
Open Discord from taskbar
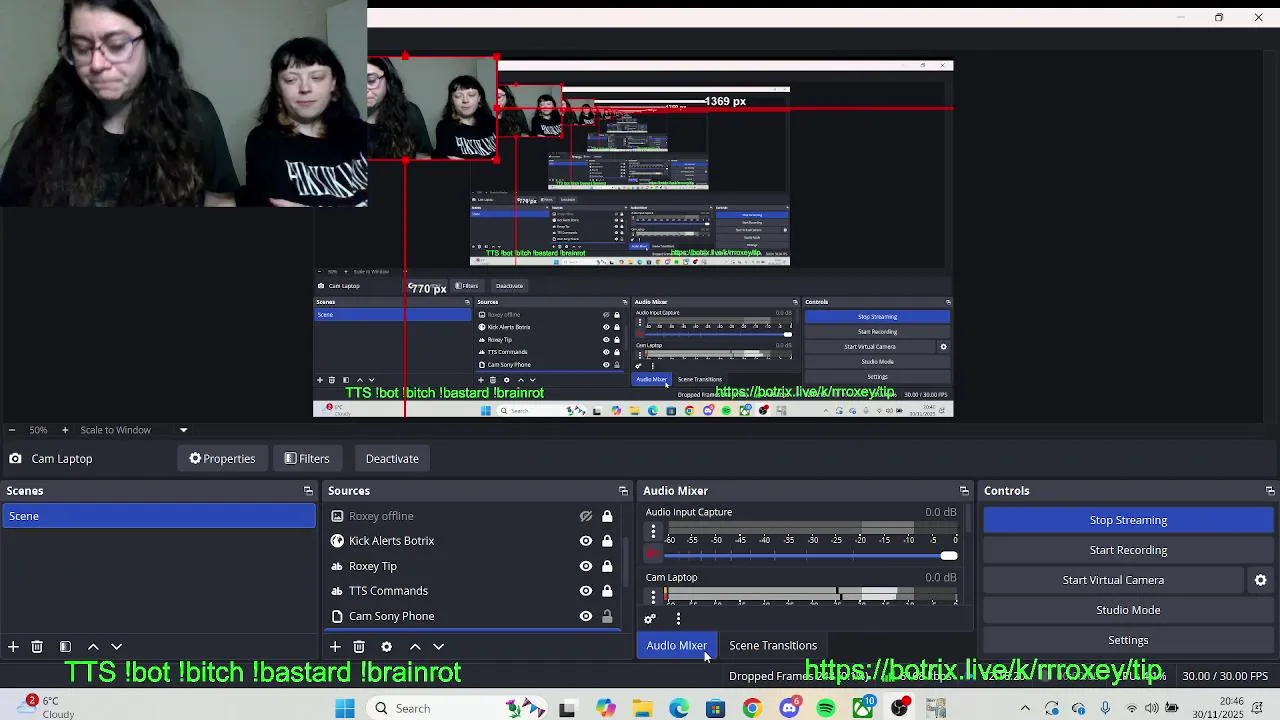pos(789,708)
